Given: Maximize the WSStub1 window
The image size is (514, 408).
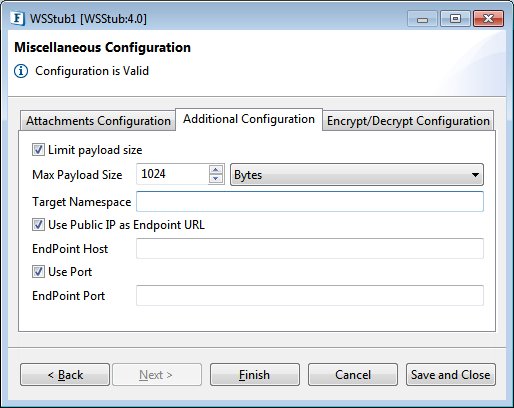Looking at the screenshot, I should pos(455,19).
